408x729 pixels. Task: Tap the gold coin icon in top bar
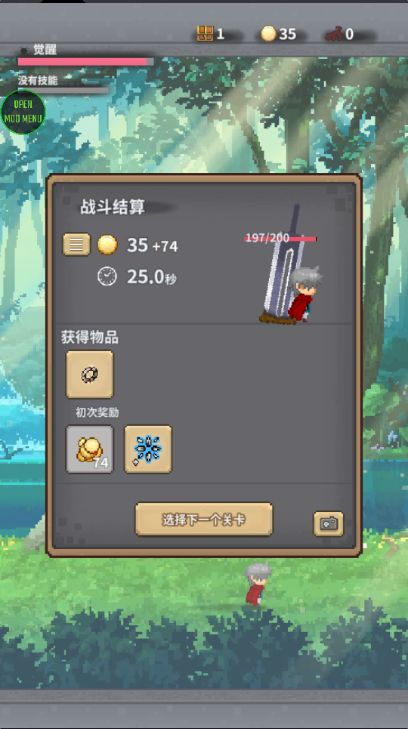click(268, 33)
